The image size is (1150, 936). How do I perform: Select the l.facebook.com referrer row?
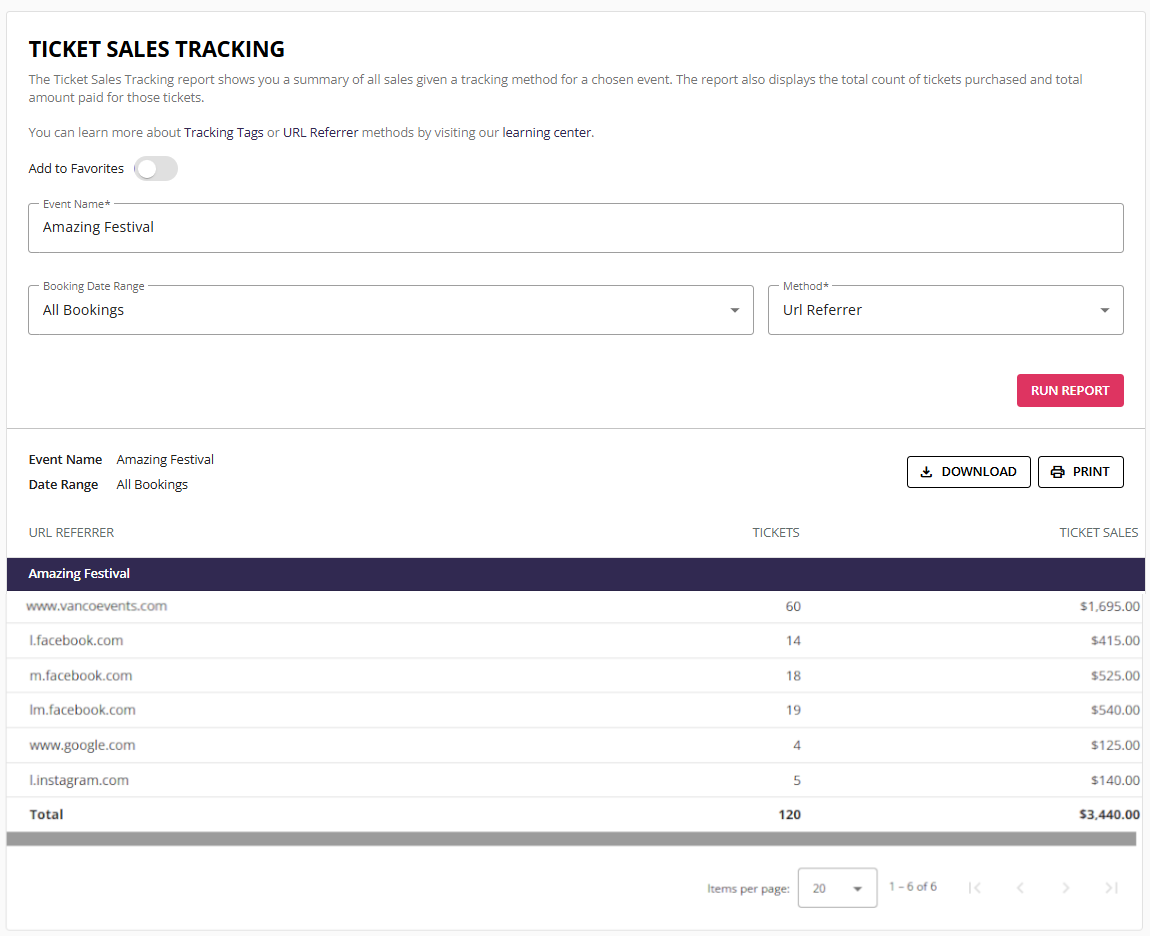pyautogui.click(x=576, y=641)
